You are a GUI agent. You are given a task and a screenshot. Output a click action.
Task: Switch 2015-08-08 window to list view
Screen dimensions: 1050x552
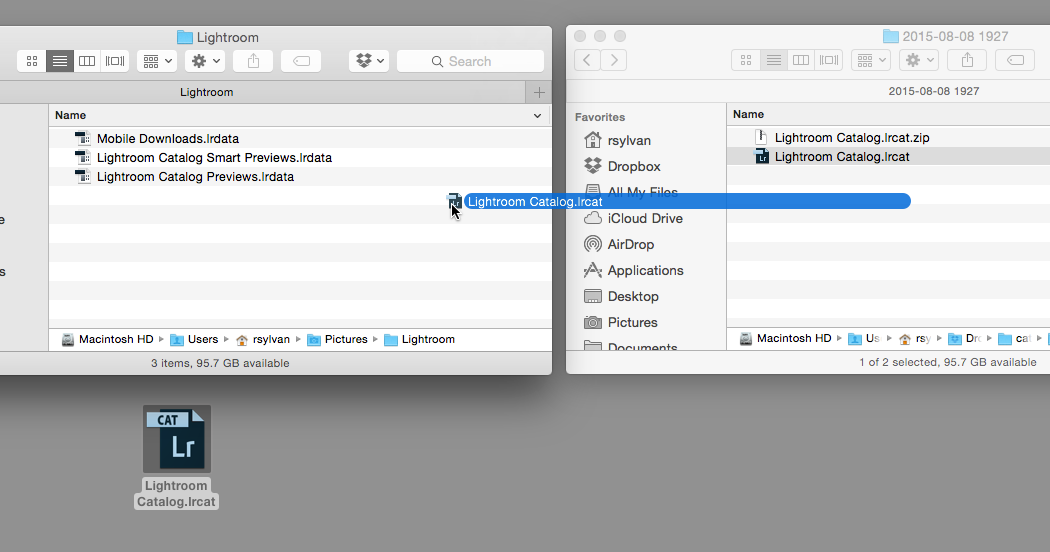[x=773, y=60]
